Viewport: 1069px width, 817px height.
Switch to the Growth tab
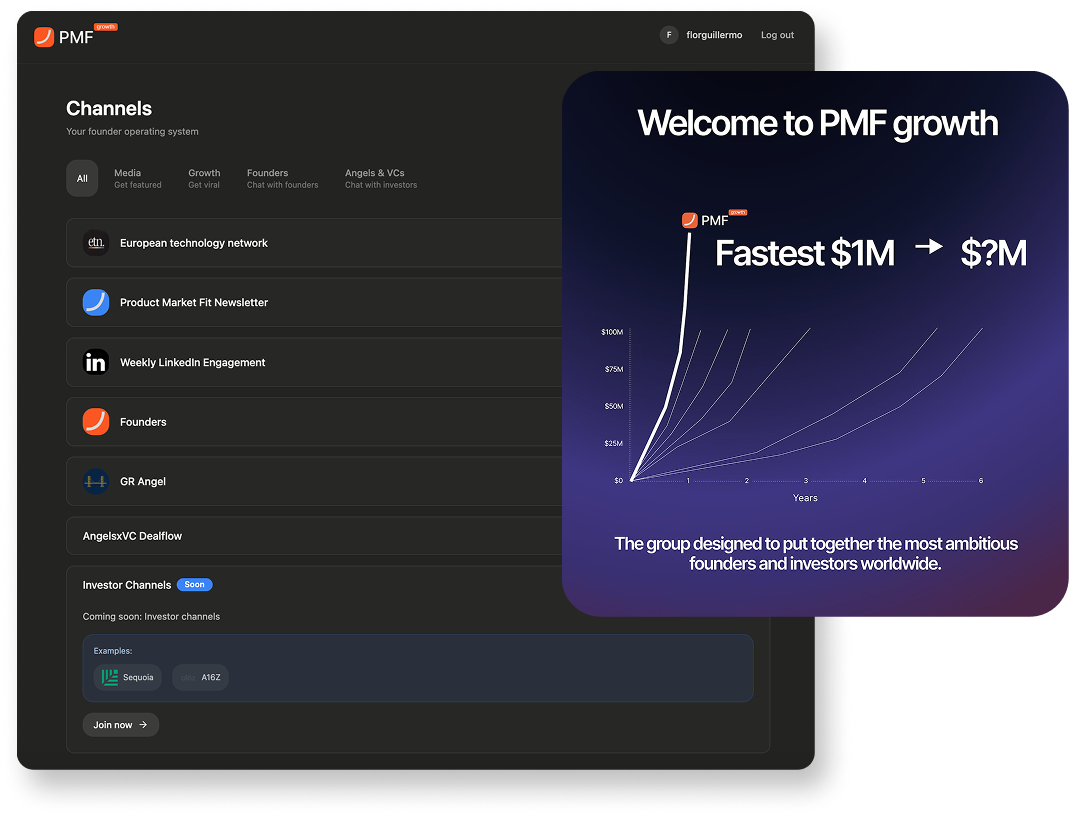pos(204,179)
